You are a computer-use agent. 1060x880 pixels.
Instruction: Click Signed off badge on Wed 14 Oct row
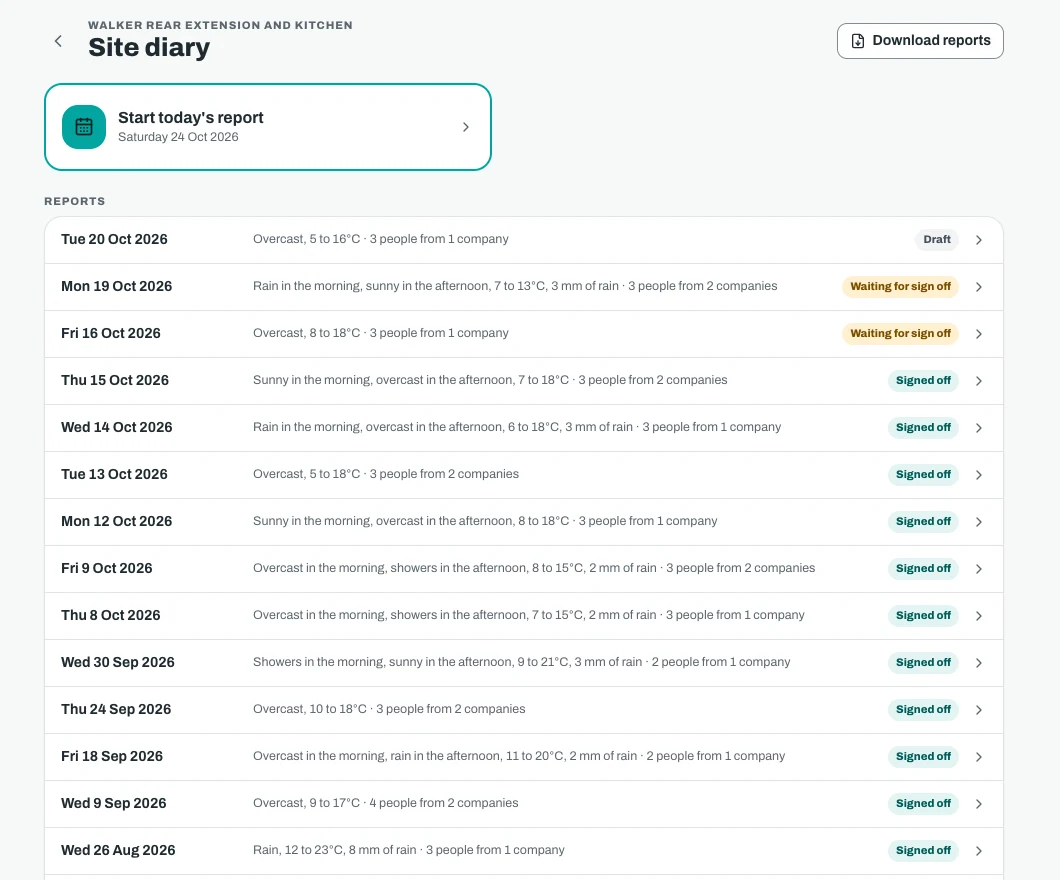point(923,427)
